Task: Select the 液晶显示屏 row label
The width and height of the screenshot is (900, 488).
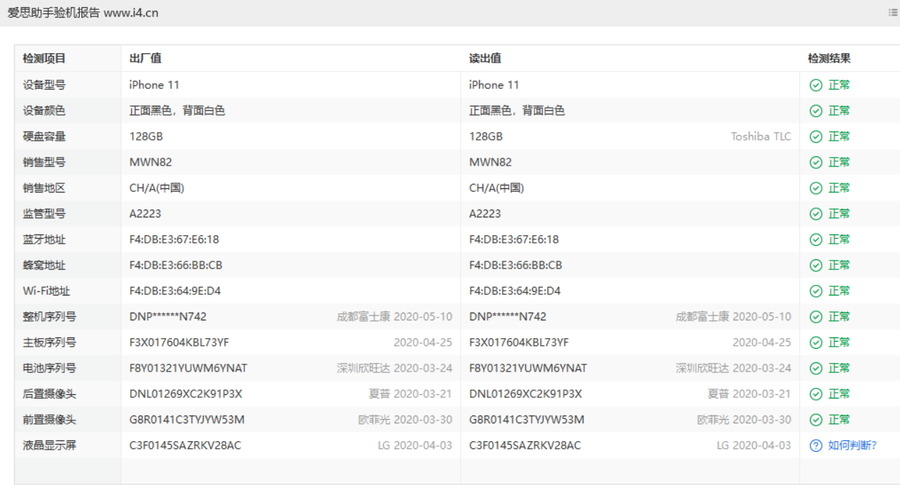Action: pos(49,446)
